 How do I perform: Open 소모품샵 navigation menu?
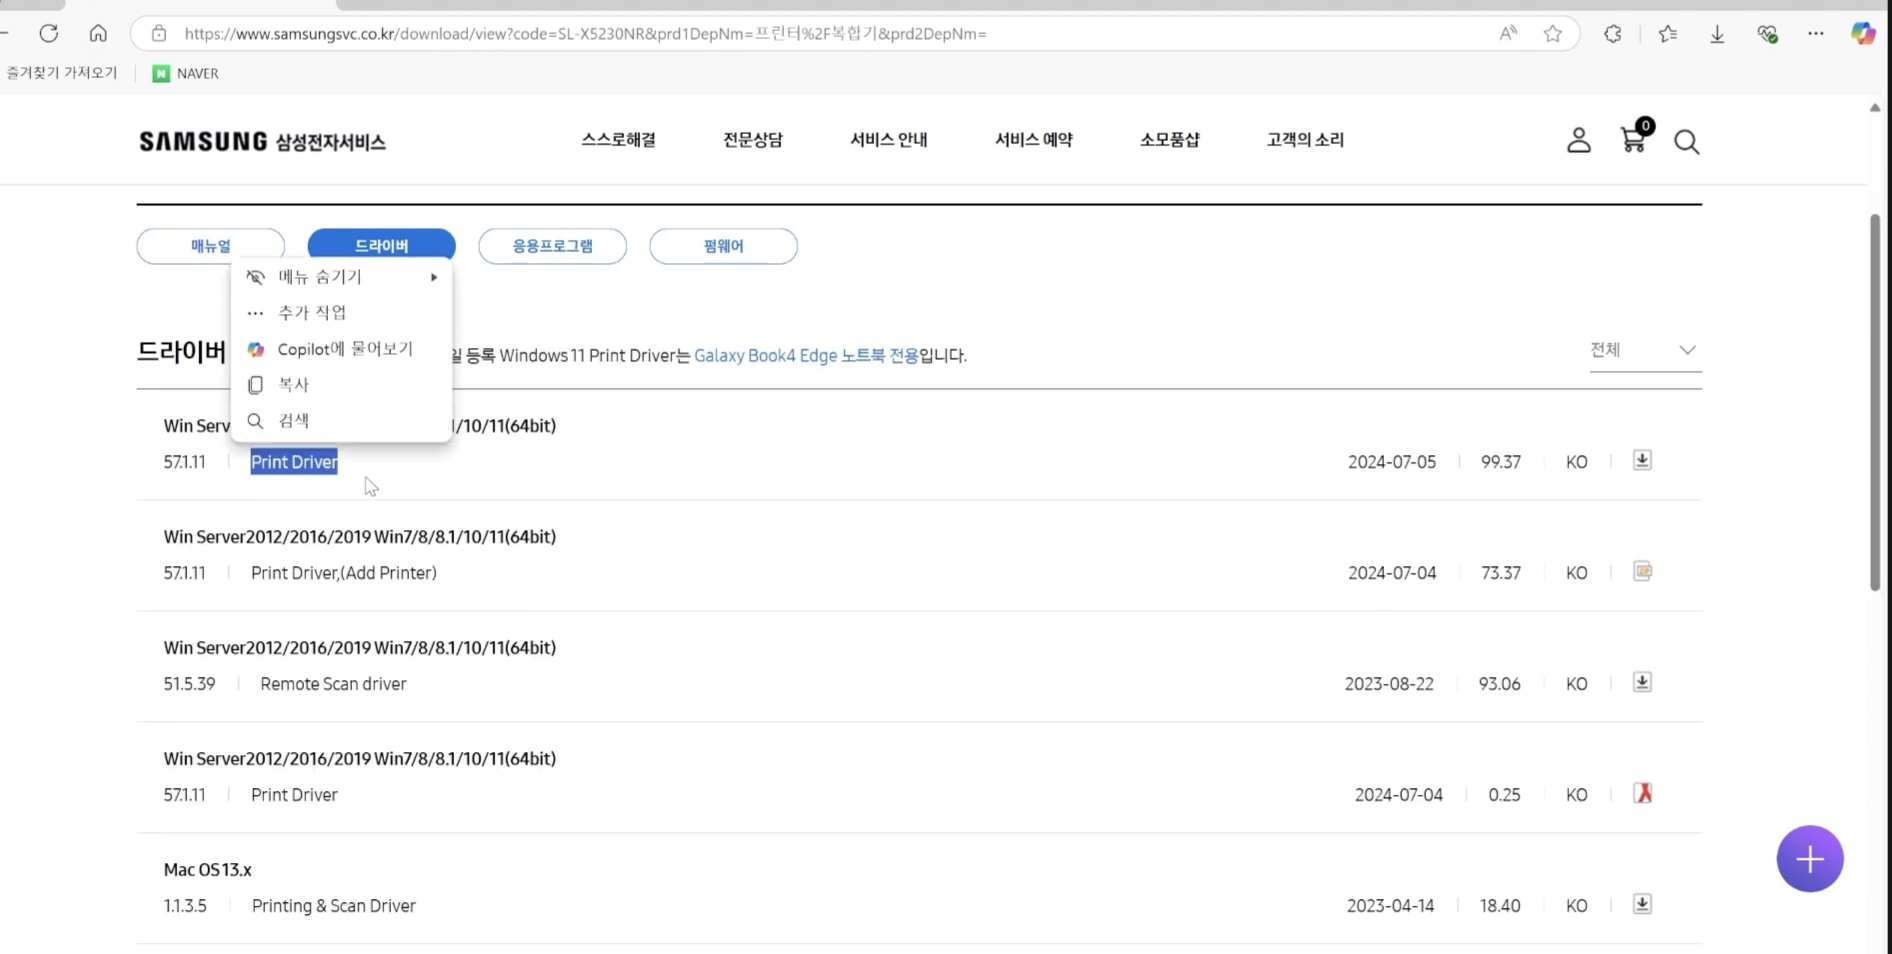tap(1170, 140)
